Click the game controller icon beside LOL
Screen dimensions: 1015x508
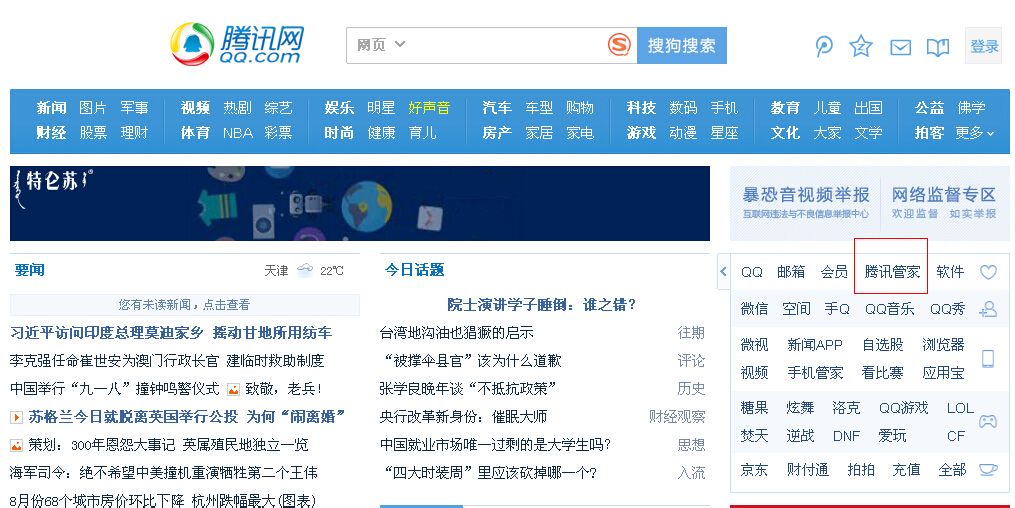point(988,422)
